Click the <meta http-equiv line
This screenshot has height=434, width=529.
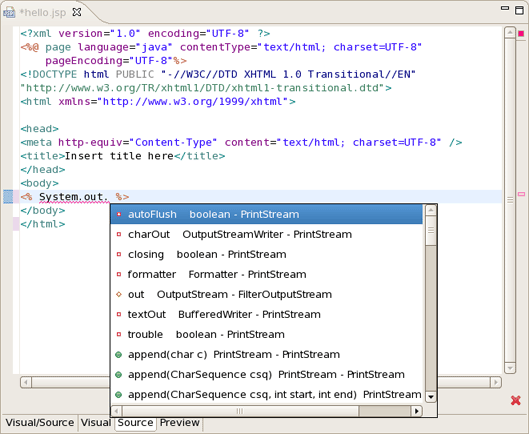tap(241, 142)
